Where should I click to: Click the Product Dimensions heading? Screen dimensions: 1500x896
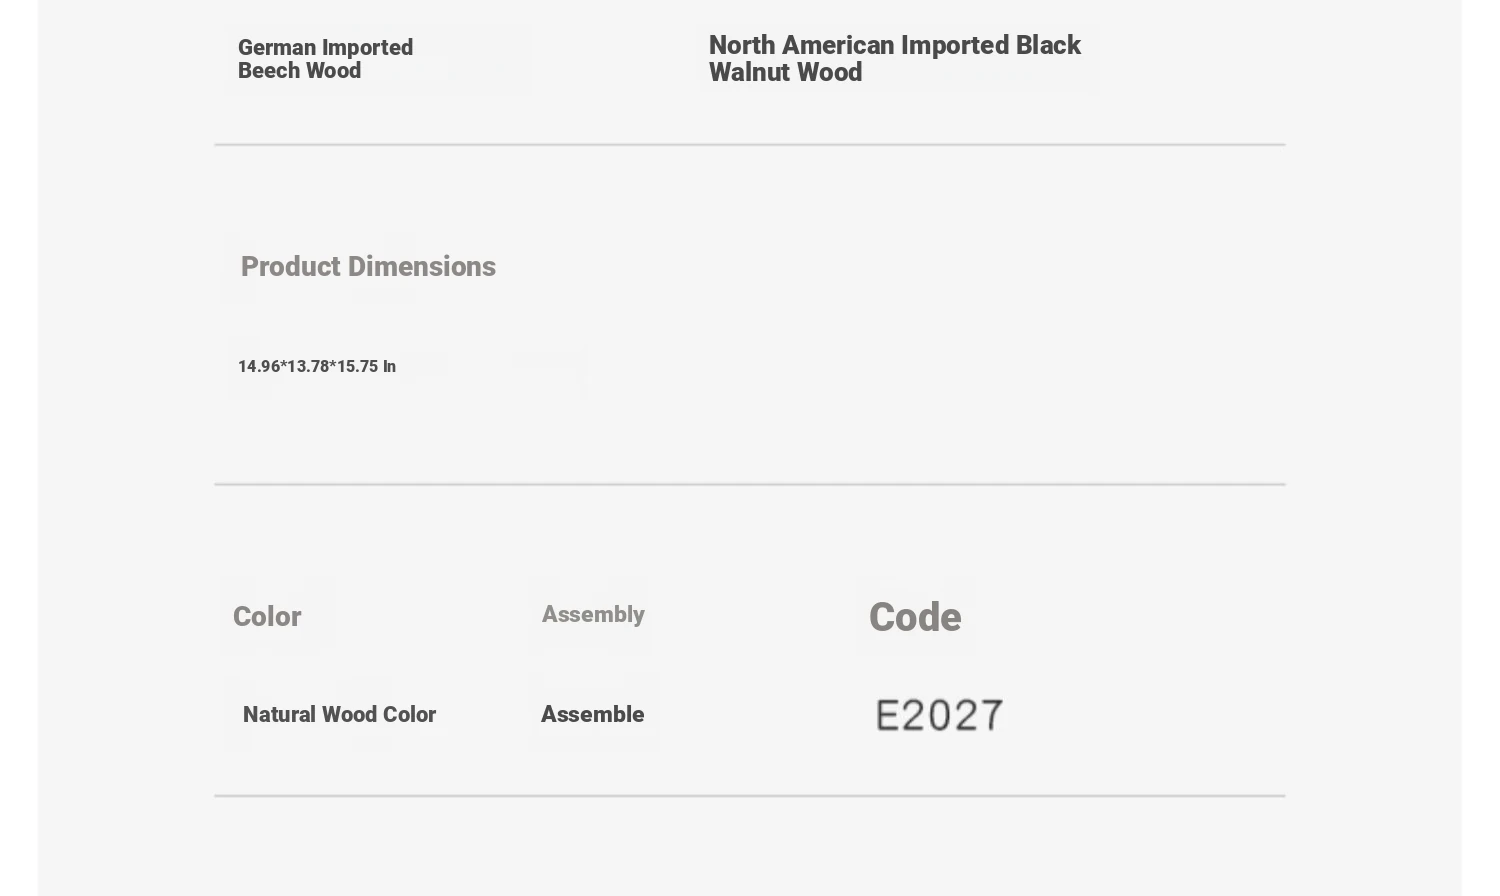368,267
